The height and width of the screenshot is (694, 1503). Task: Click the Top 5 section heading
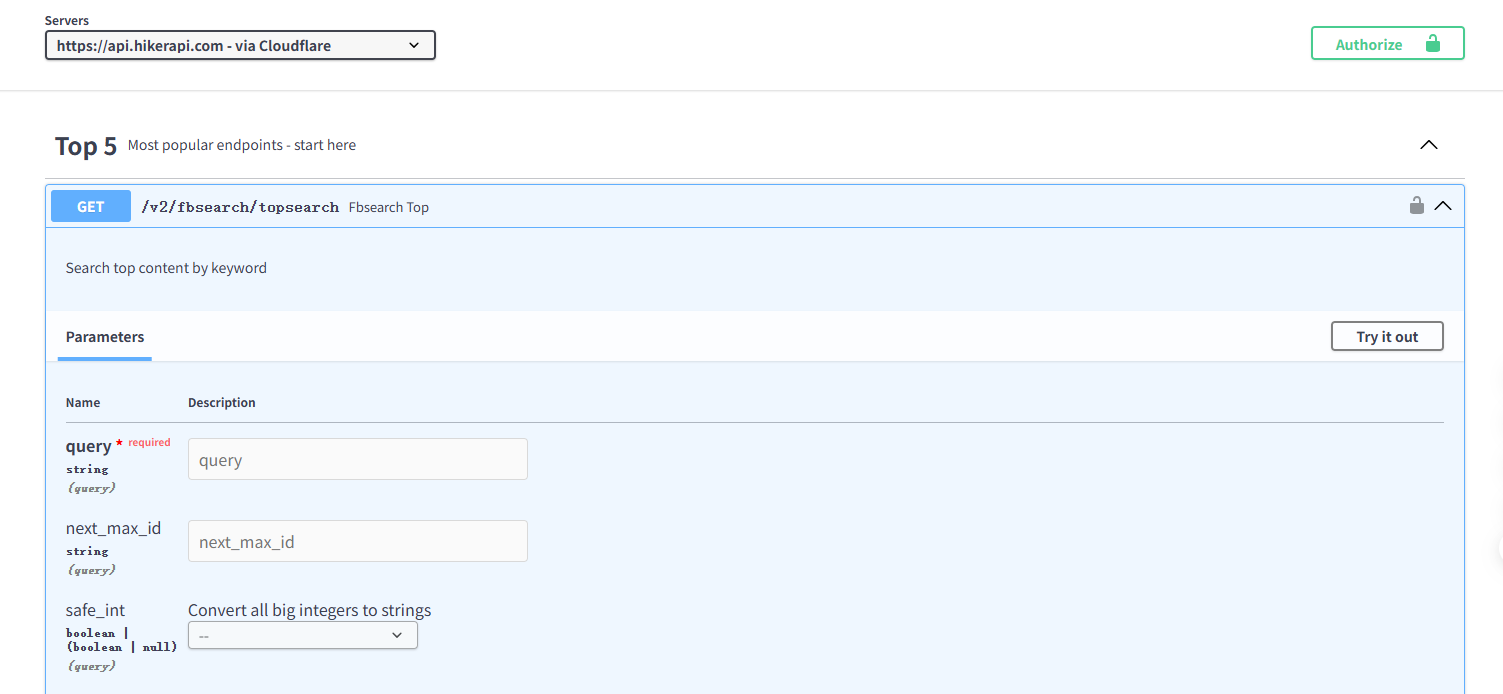point(86,146)
